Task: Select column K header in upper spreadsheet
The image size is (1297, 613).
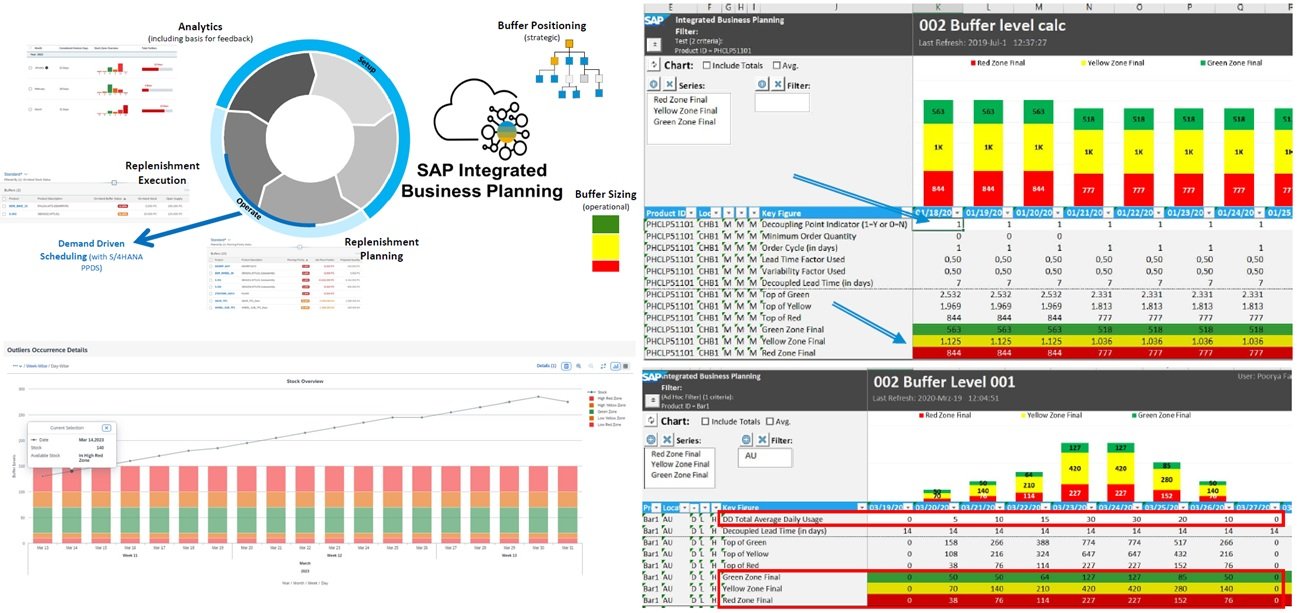Action: pos(939,5)
